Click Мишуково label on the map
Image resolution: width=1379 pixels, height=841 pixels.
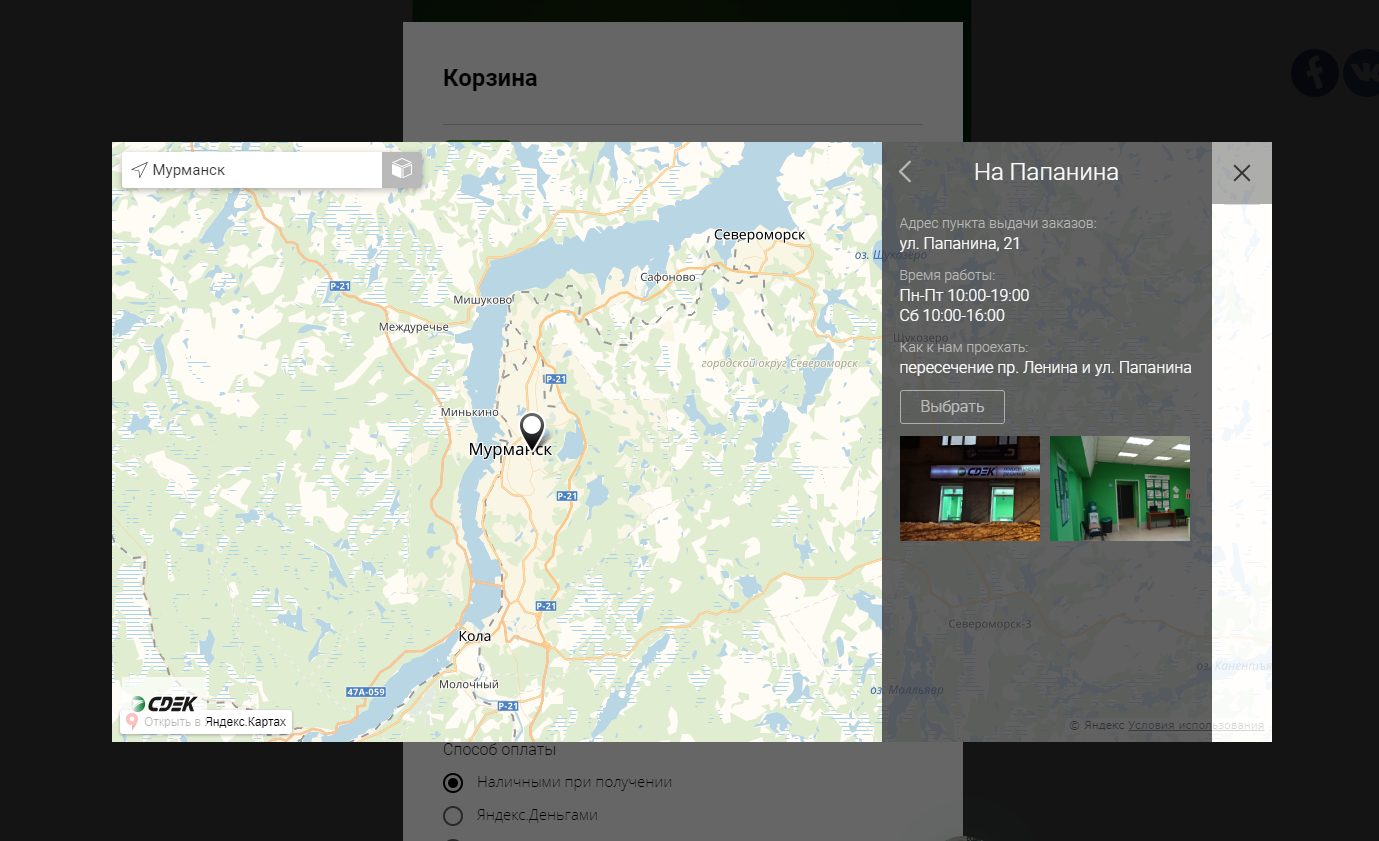tap(483, 300)
